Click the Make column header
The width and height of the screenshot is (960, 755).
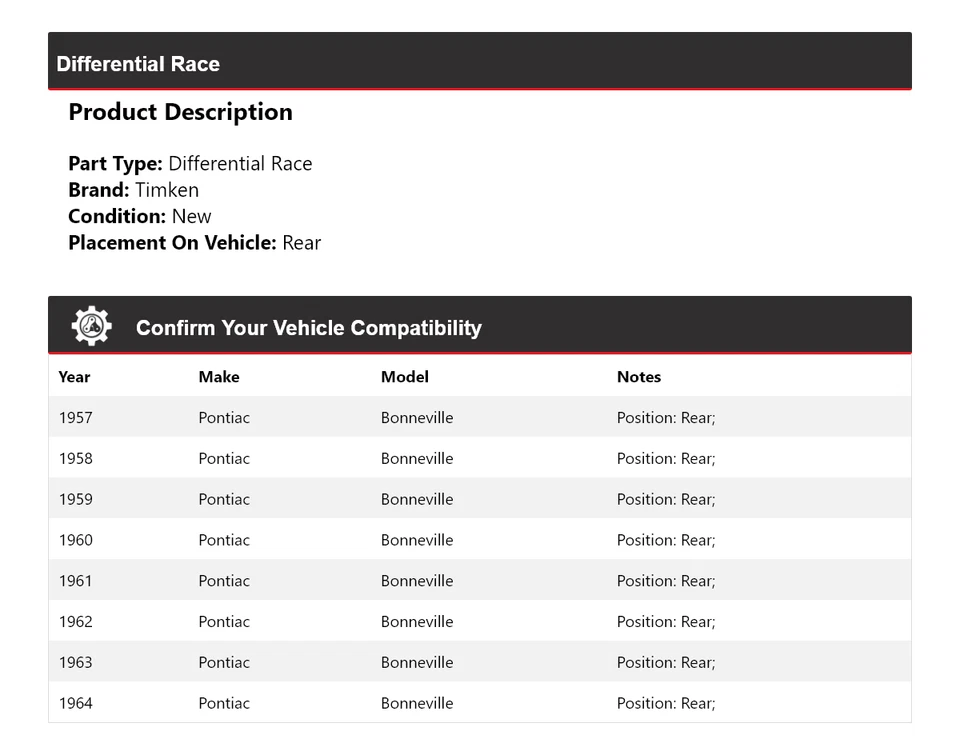tap(219, 377)
